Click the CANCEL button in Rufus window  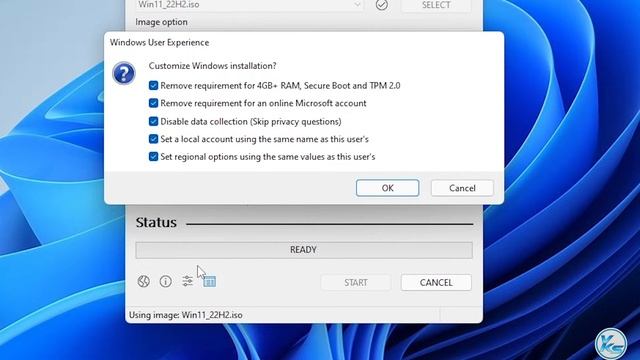click(x=436, y=282)
